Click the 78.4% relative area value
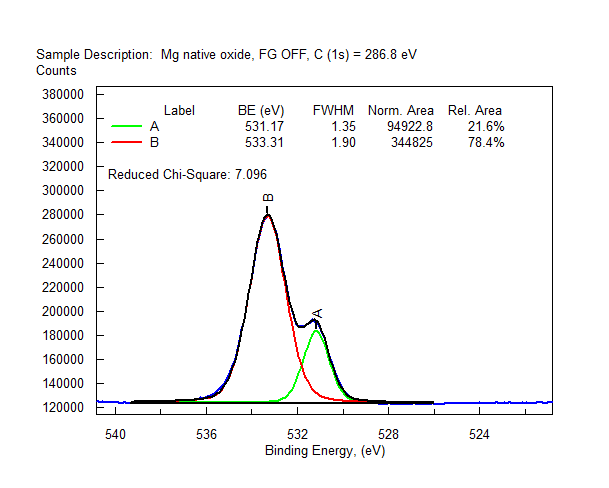This screenshot has height=488, width=609. [x=485, y=143]
